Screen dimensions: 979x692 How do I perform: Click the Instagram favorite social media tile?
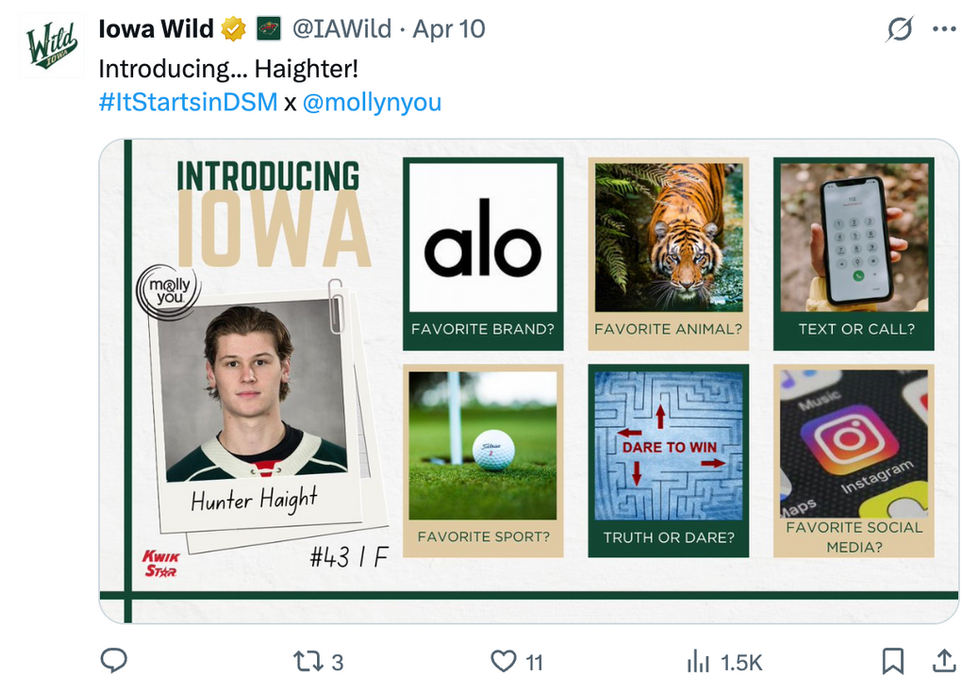(x=853, y=460)
